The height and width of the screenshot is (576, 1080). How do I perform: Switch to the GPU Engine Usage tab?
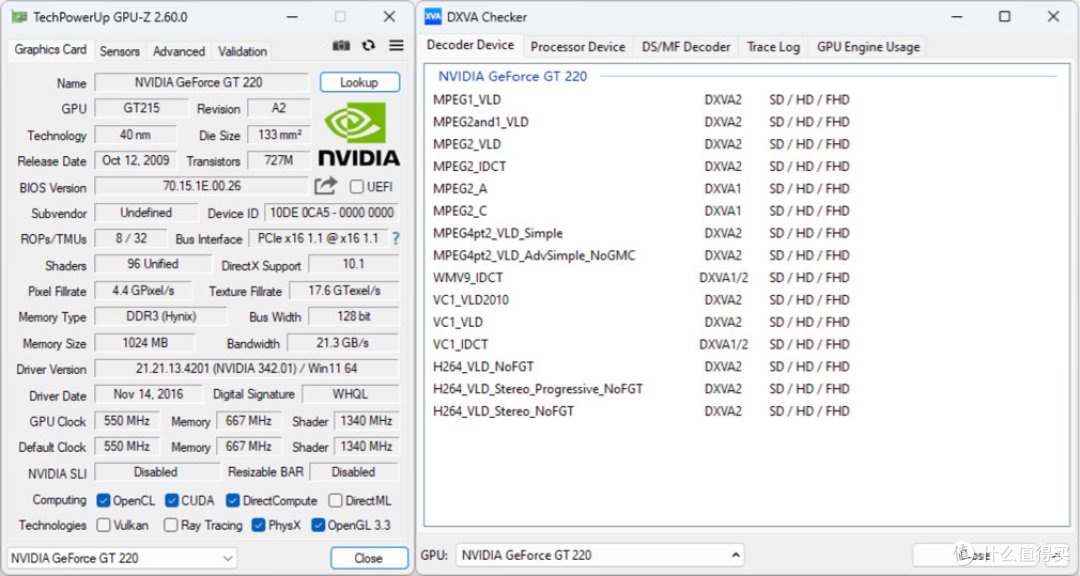click(x=869, y=47)
